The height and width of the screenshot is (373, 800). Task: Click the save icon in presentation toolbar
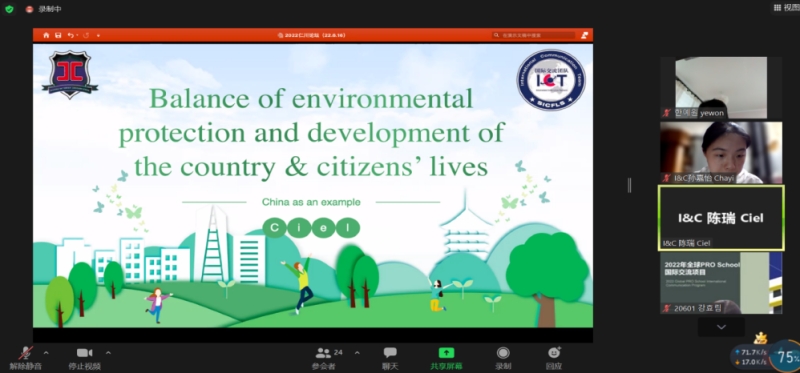click(x=58, y=35)
